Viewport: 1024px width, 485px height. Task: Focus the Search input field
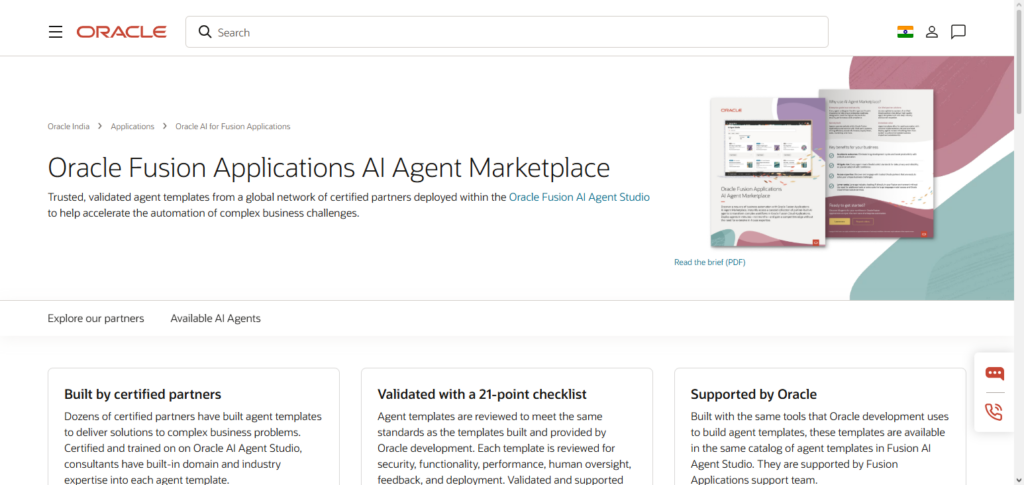[507, 32]
